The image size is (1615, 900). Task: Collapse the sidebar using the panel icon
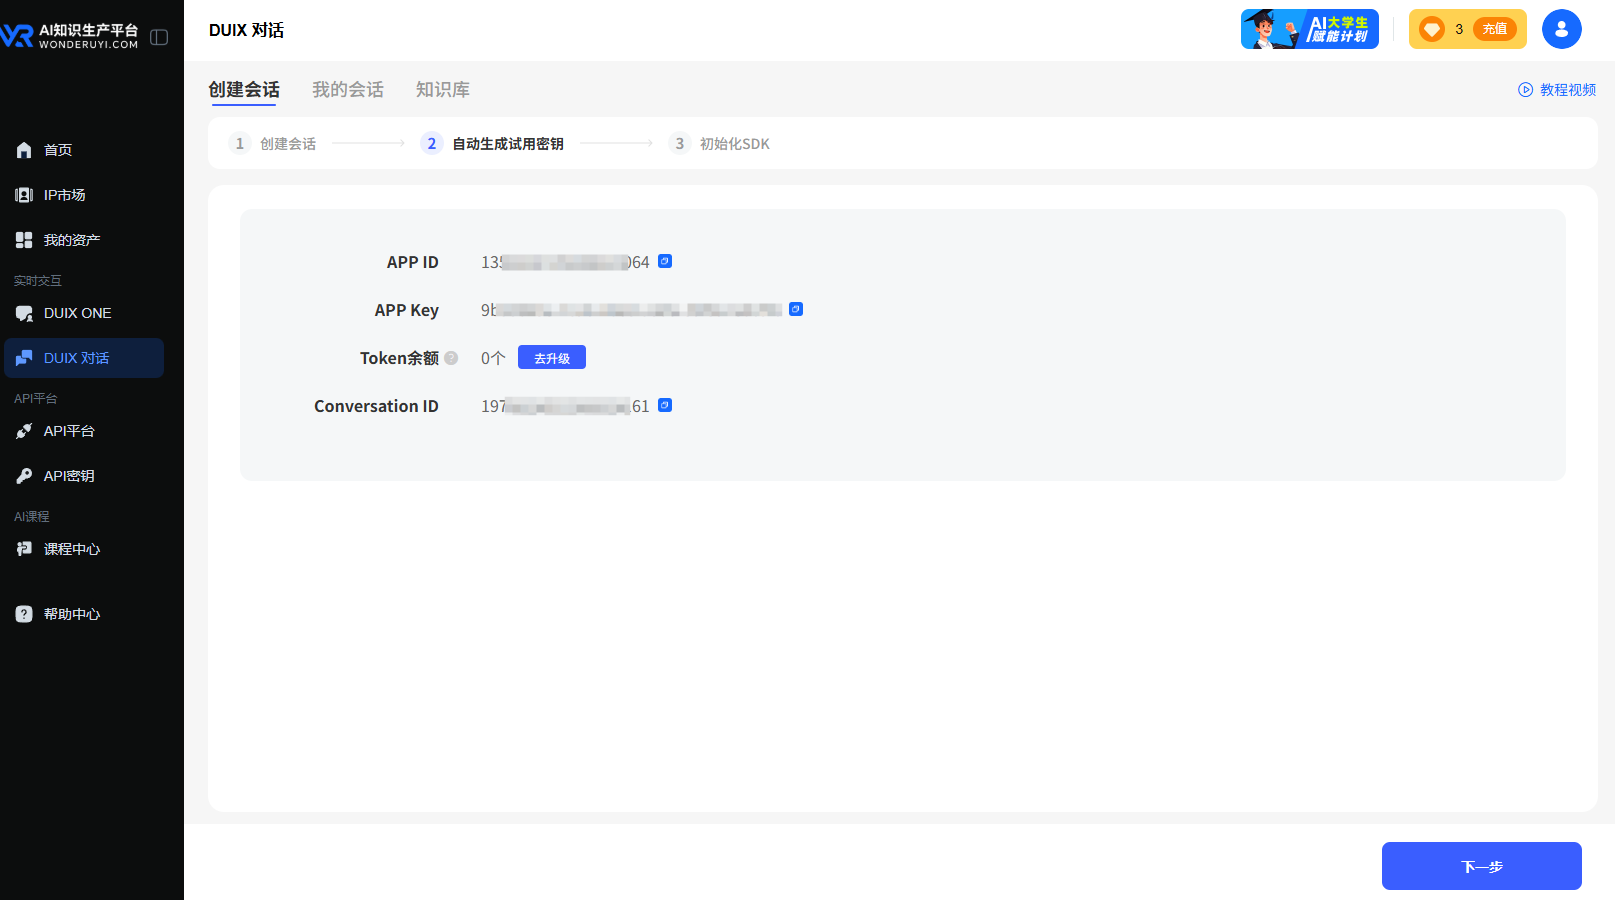(x=159, y=37)
